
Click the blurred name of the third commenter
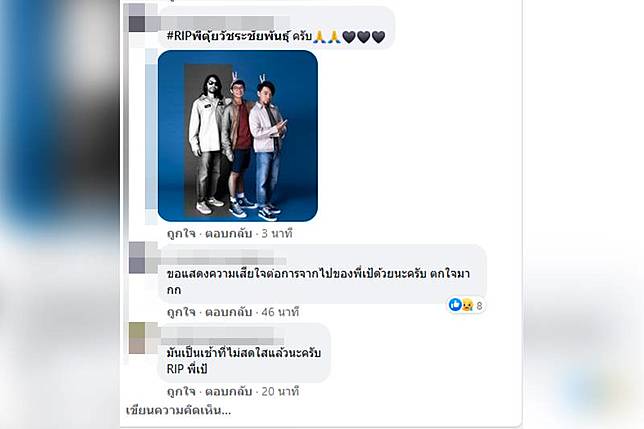223,336
